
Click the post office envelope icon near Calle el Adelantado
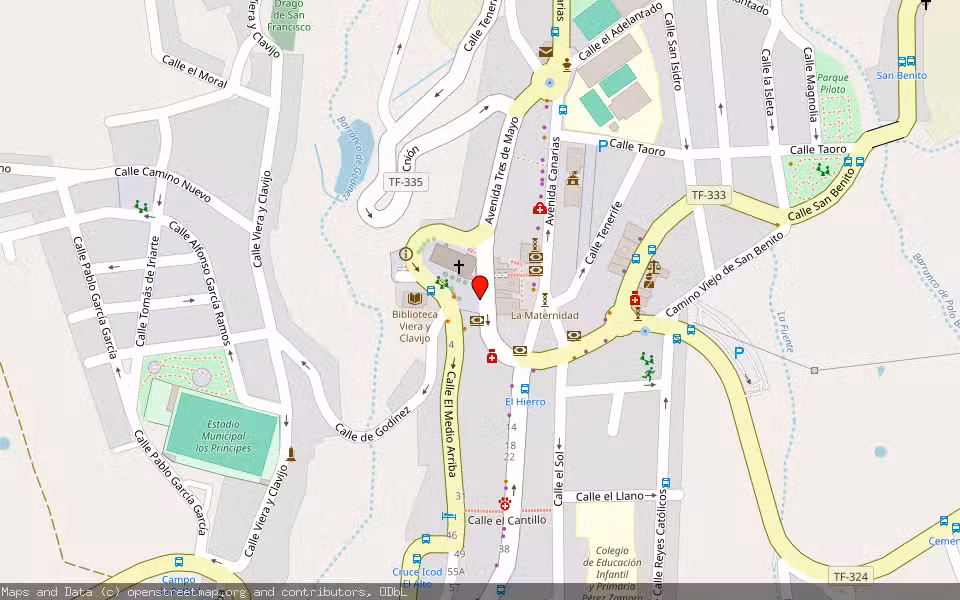click(x=545, y=52)
